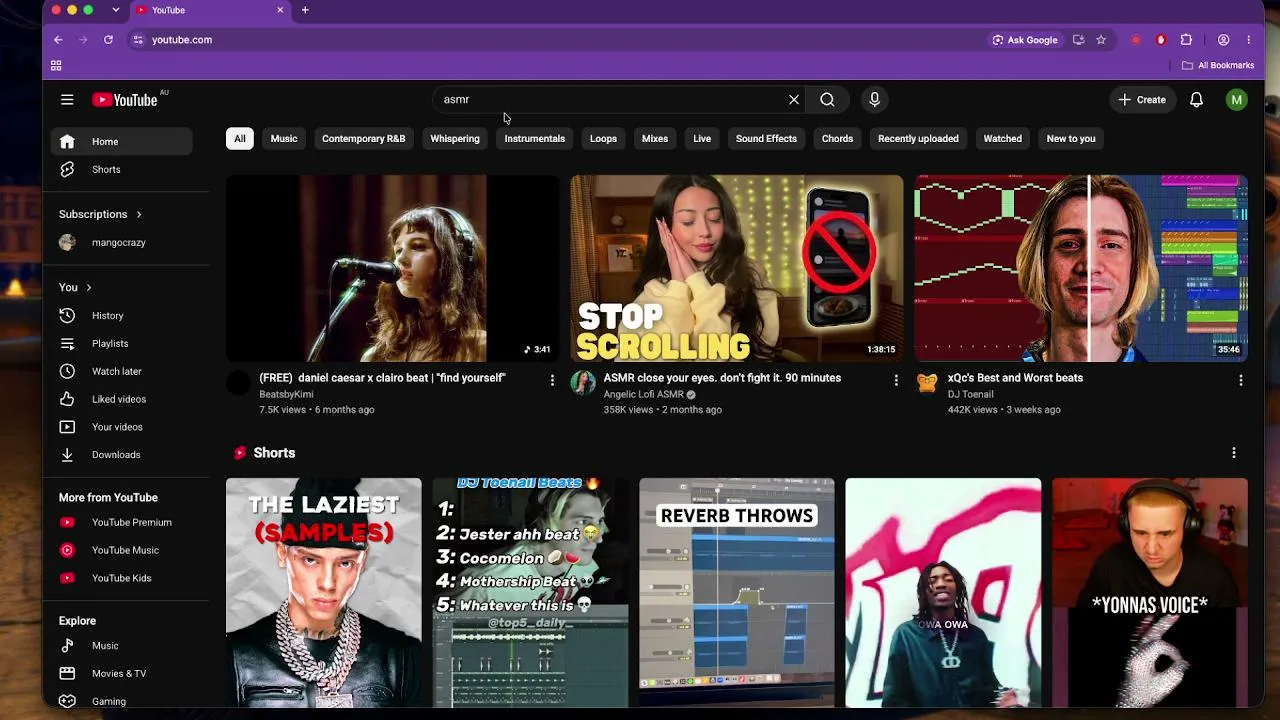Go to Shorts in the sidebar

[121, 170]
